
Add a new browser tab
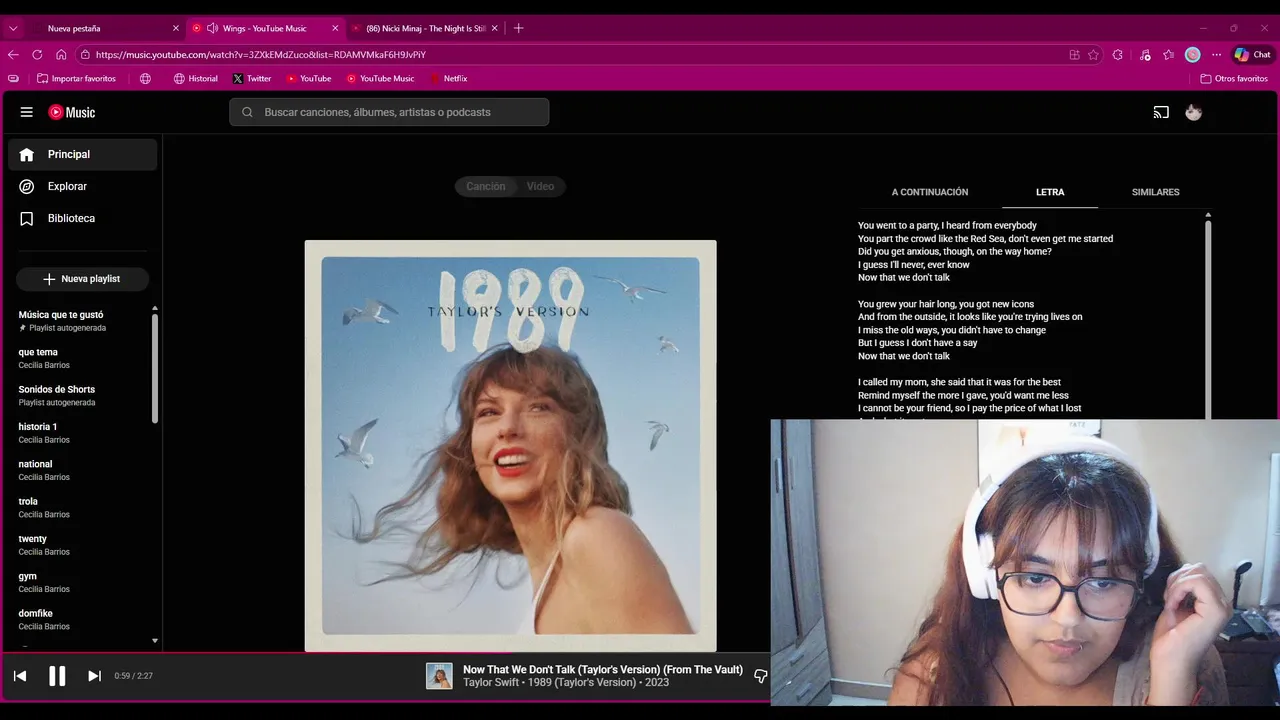click(x=518, y=28)
